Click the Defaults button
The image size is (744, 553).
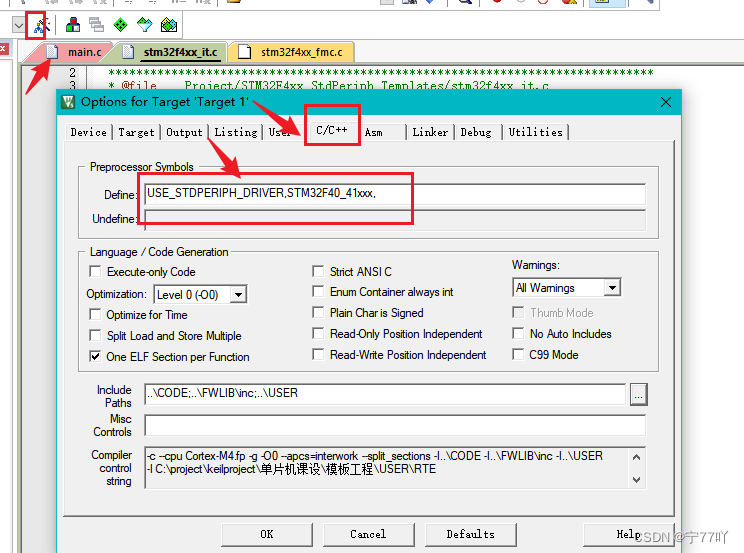pos(471,534)
